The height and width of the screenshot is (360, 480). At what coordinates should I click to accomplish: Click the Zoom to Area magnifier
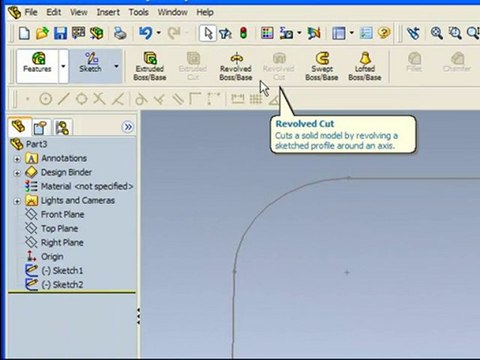pos(455,33)
